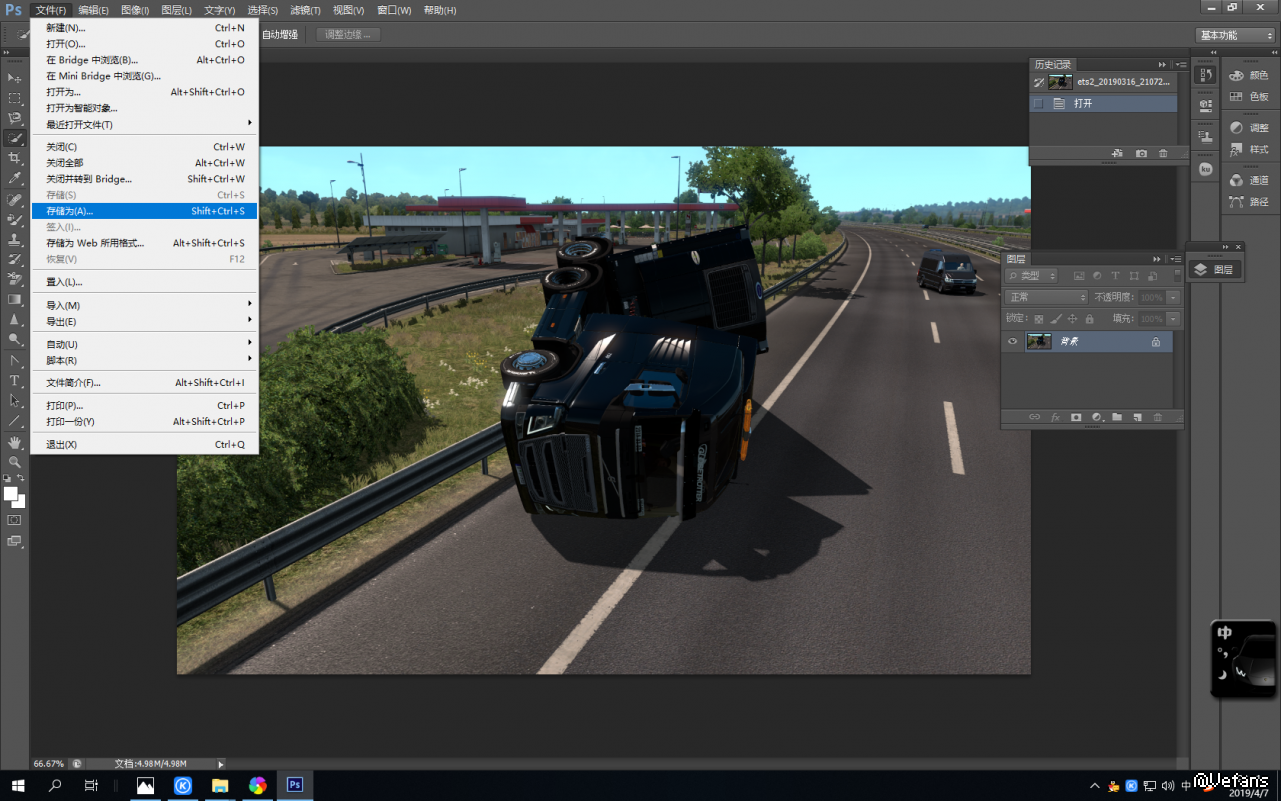Image resolution: width=1281 pixels, height=801 pixels.
Task: Open File Explorer from the taskbar
Action: 220,785
